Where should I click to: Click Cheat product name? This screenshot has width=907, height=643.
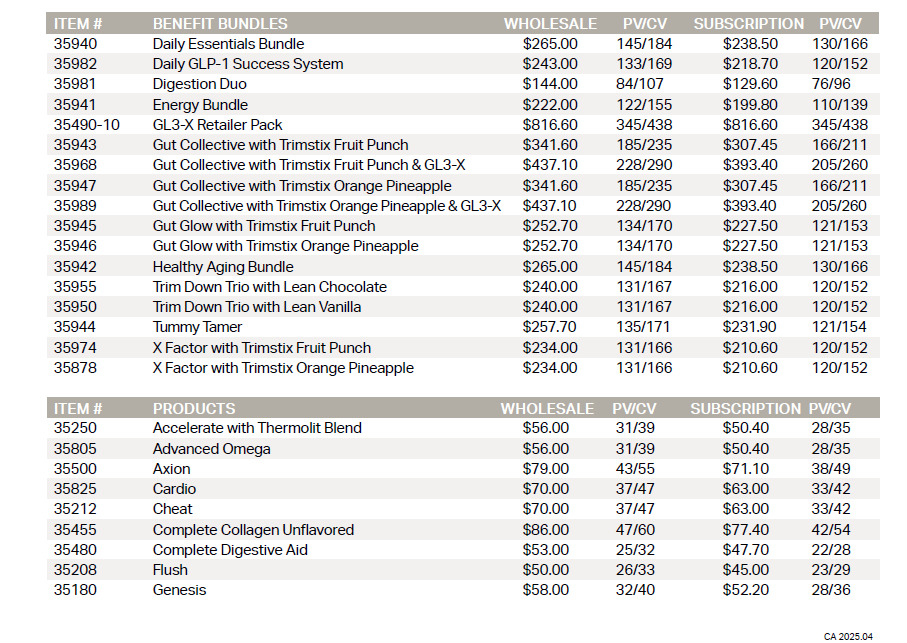click(172, 509)
